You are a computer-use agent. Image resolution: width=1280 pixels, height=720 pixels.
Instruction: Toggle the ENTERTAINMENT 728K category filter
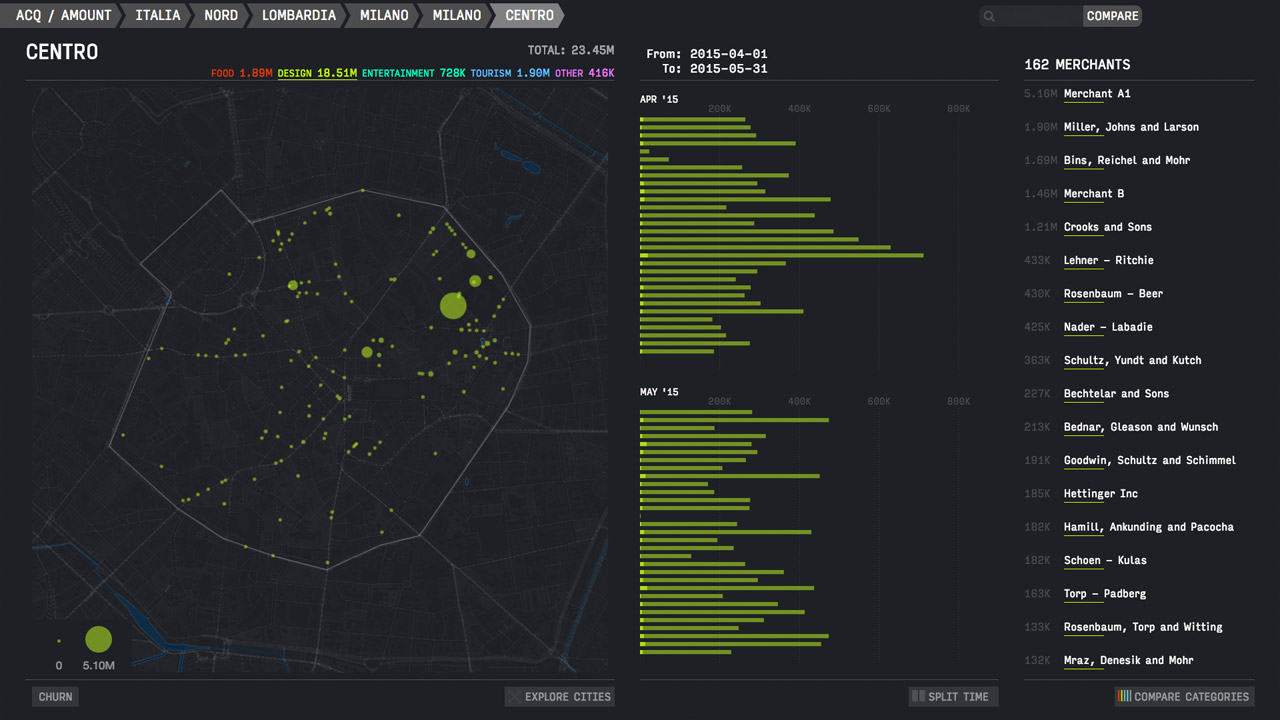(x=413, y=73)
